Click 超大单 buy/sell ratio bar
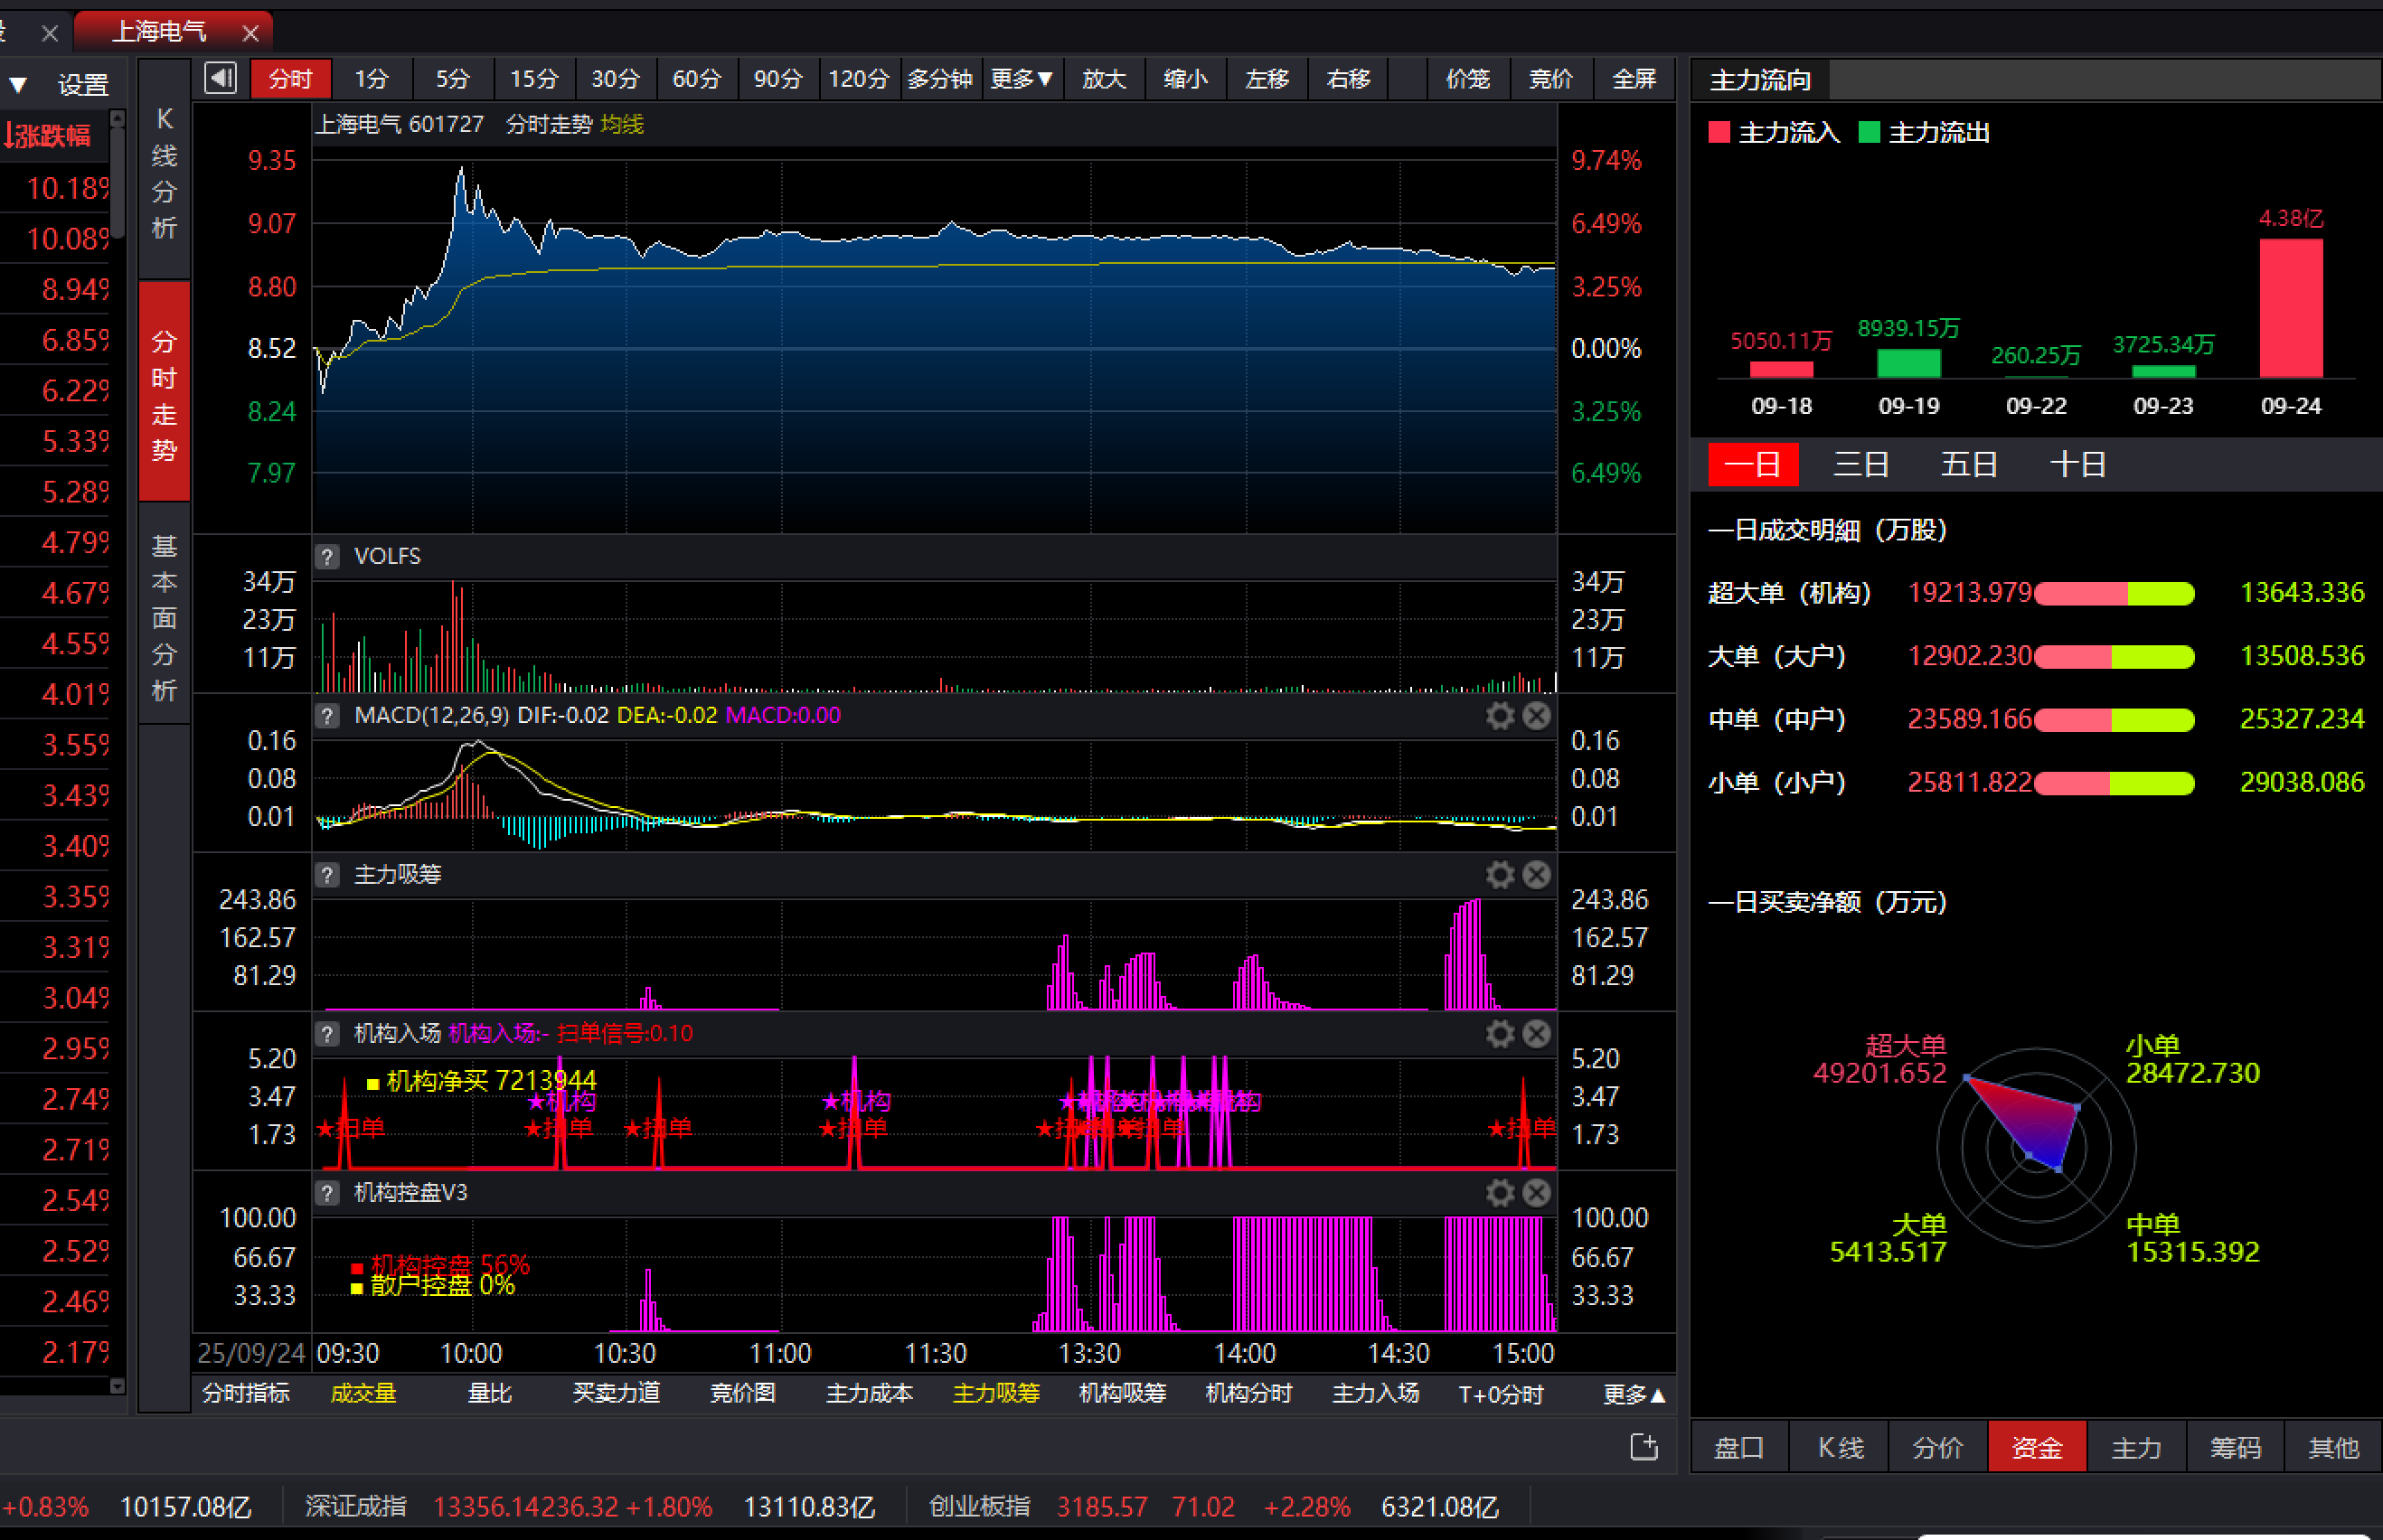Image resolution: width=2383 pixels, height=1540 pixels. [2114, 594]
